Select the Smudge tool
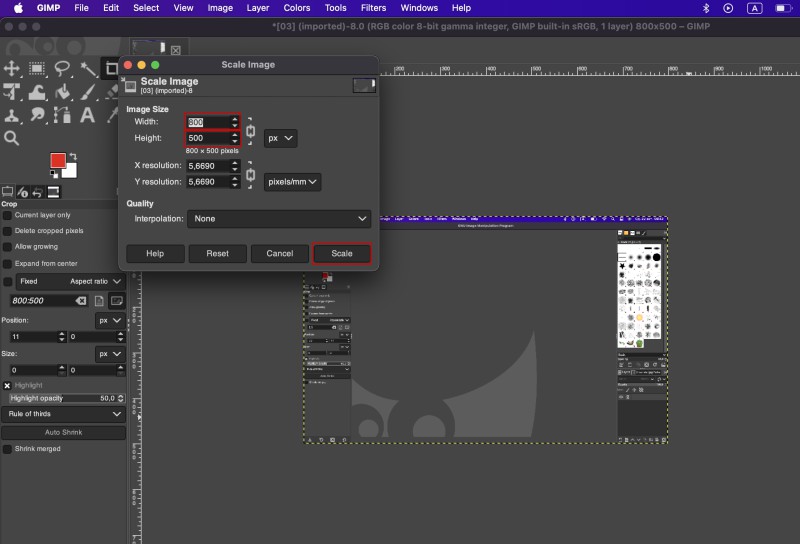 click(x=37, y=116)
